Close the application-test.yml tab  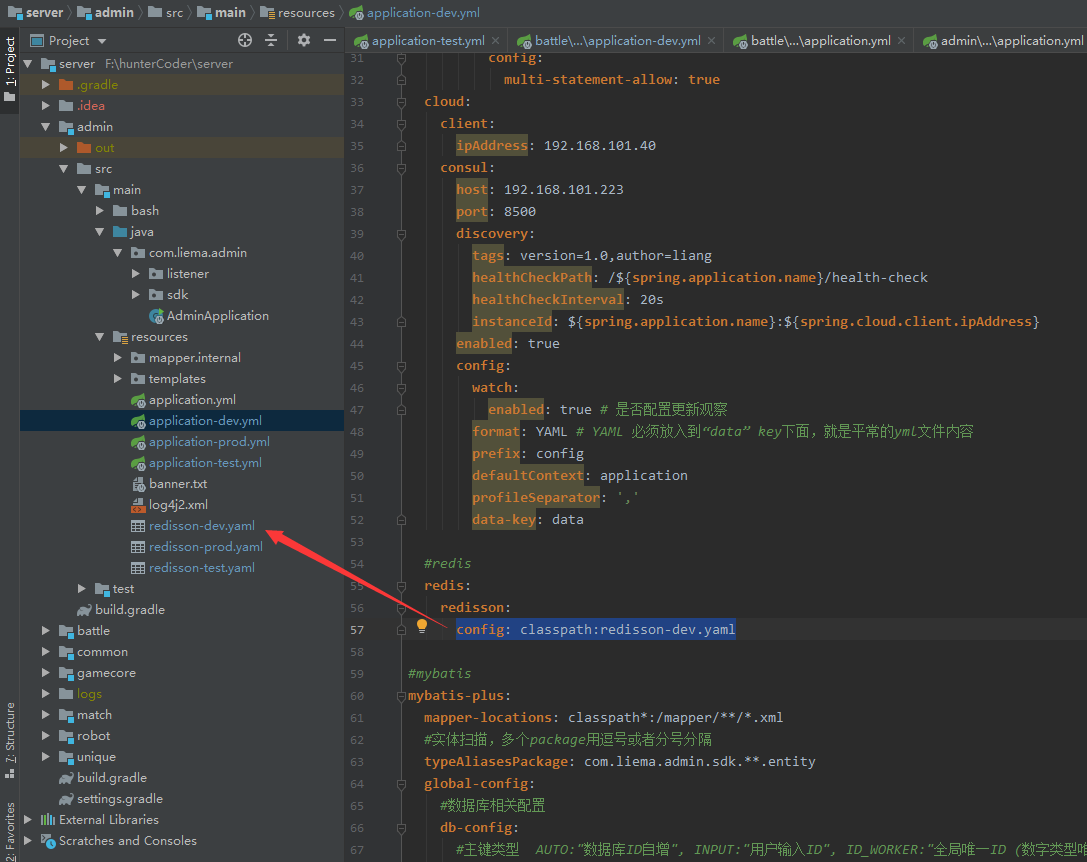tap(495, 41)
